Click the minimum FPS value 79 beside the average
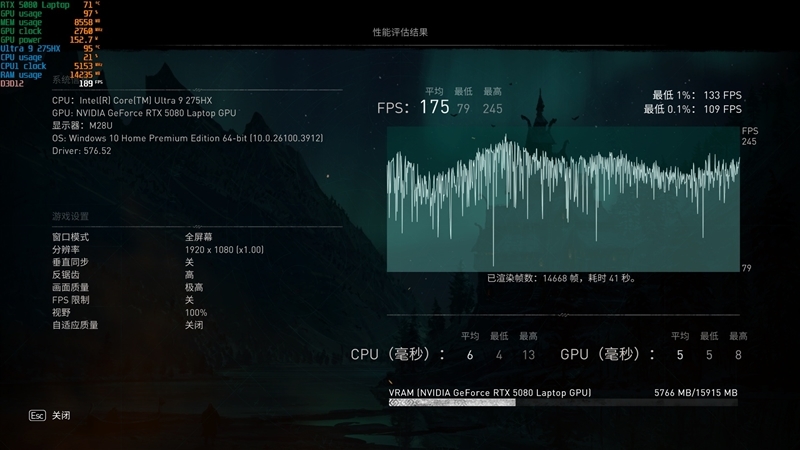 pyautogui.click(x=463, y=109)
